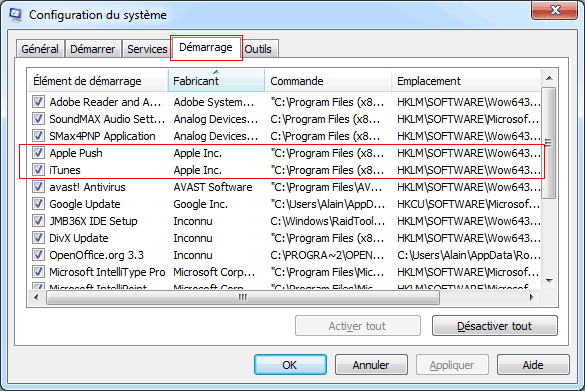
Task: Select the 'Apple Push' item name
Action: click(76, 153)
